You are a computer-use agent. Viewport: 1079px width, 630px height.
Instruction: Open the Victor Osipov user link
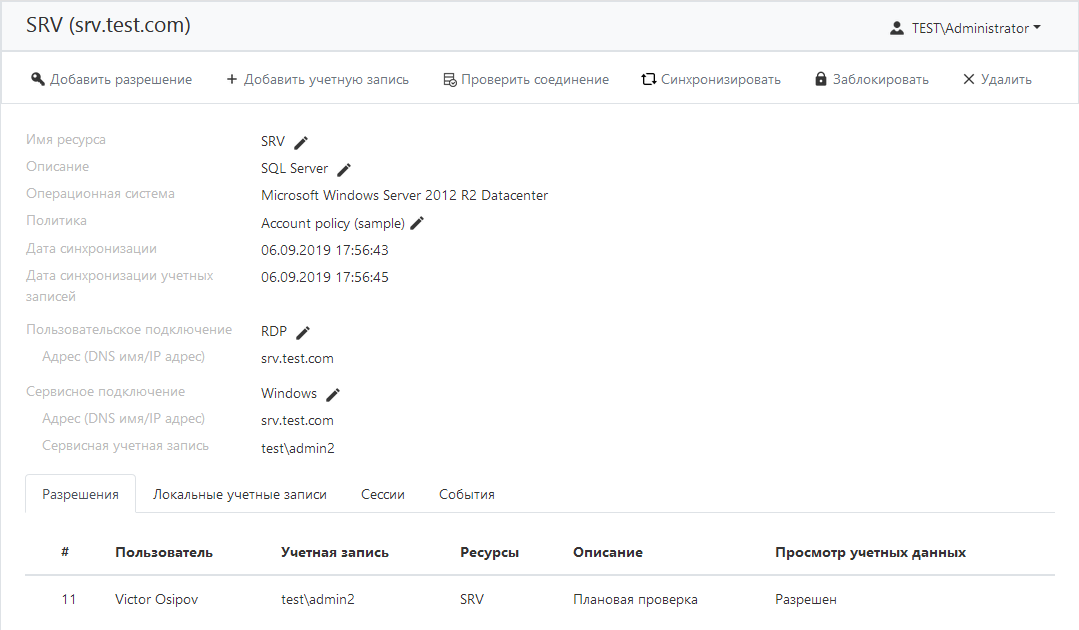(157, 600)
